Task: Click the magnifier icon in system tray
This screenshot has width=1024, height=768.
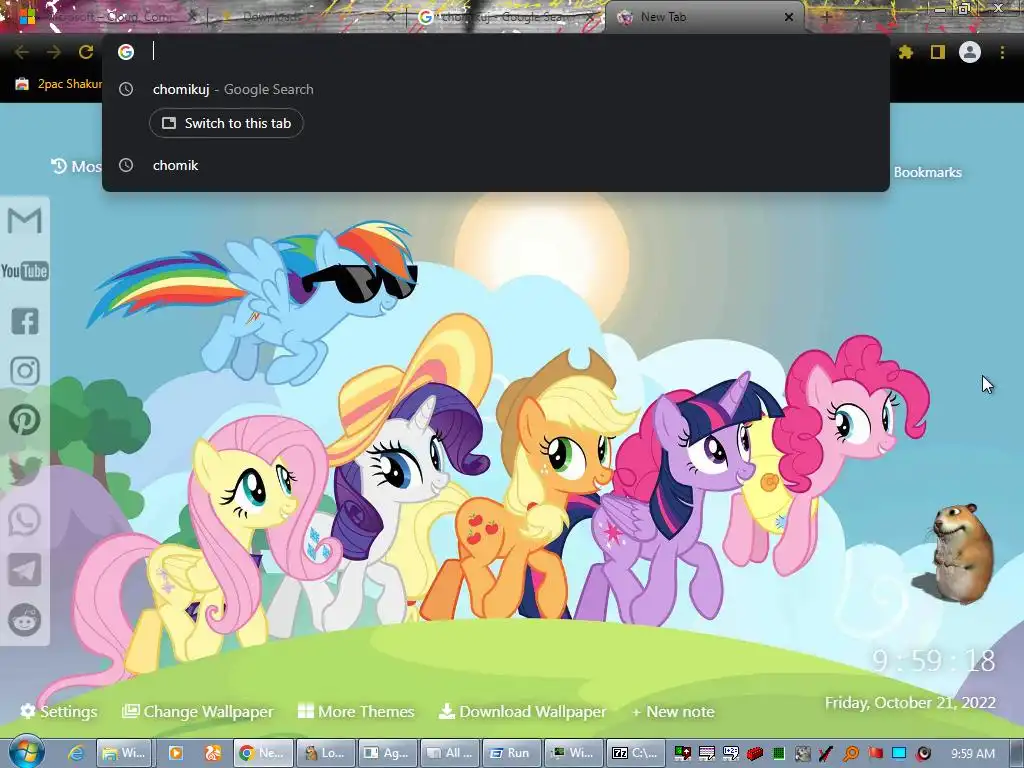Action: click(851, 754)
